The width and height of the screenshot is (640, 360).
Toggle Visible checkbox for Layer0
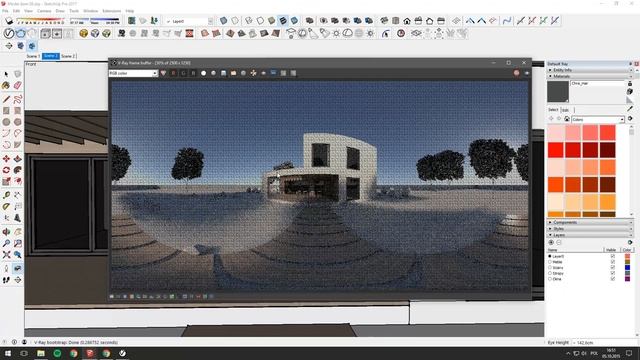click(613, 256)
